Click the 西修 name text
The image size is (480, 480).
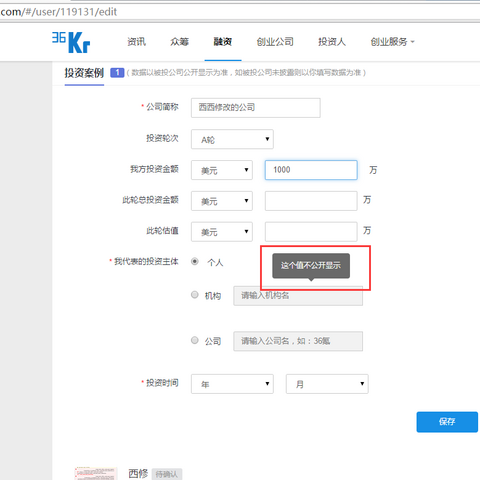pos(138,473)
